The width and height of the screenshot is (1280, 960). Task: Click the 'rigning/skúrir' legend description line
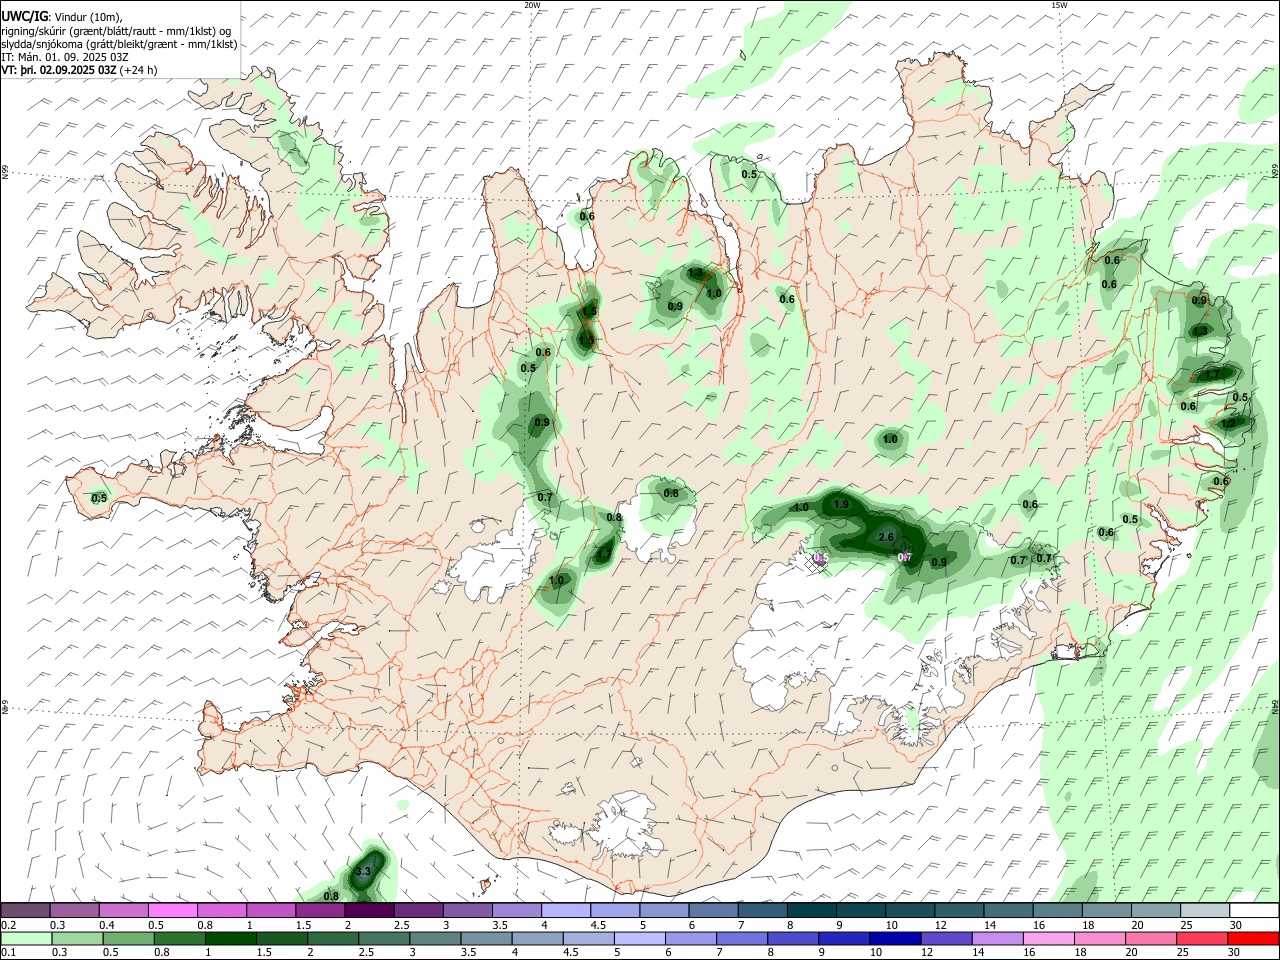(x=116, y=30)
